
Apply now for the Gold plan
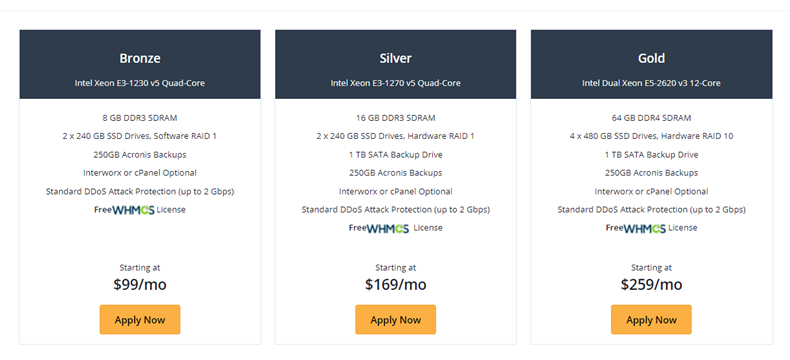[651, 320]
